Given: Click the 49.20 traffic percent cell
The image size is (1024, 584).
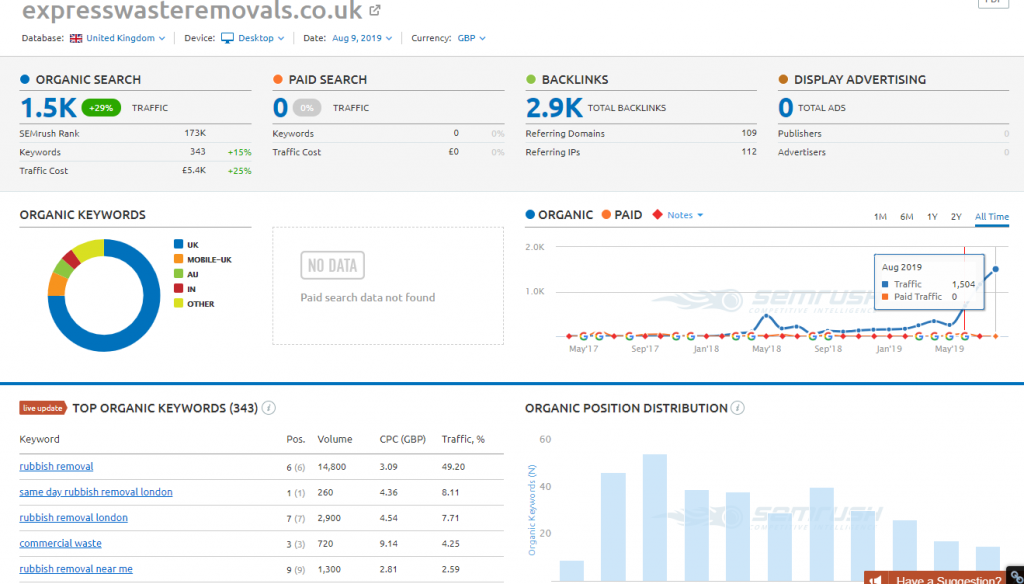Looking at the screenshot, I should pos(453,466).
